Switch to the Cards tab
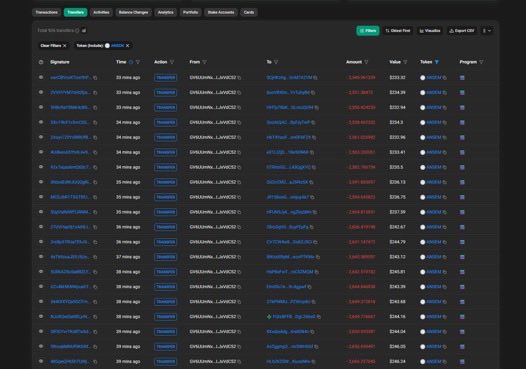This screenshot has width=526, height=369. tap(249, 12)
